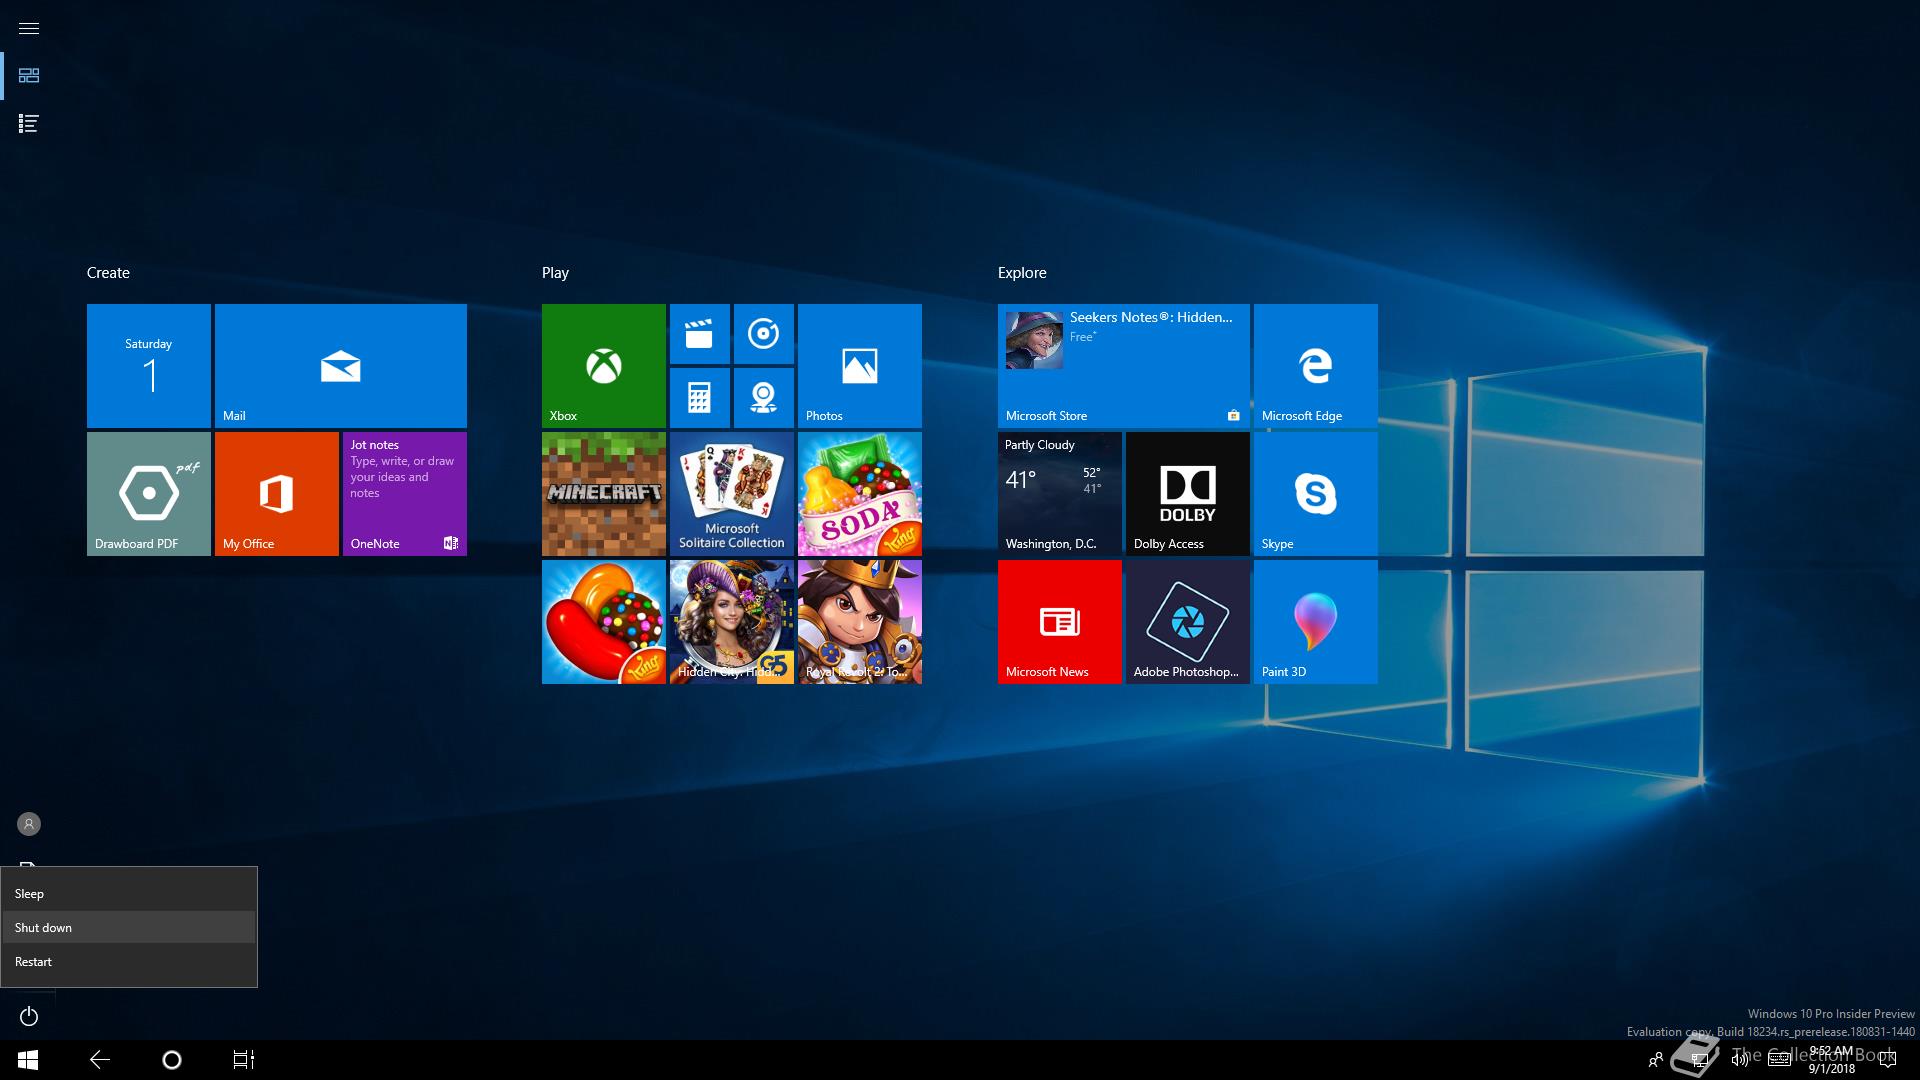Viewport: 1920px width, 1080px height.
Task: Open the OneNote tile
Action: (405, 494)
